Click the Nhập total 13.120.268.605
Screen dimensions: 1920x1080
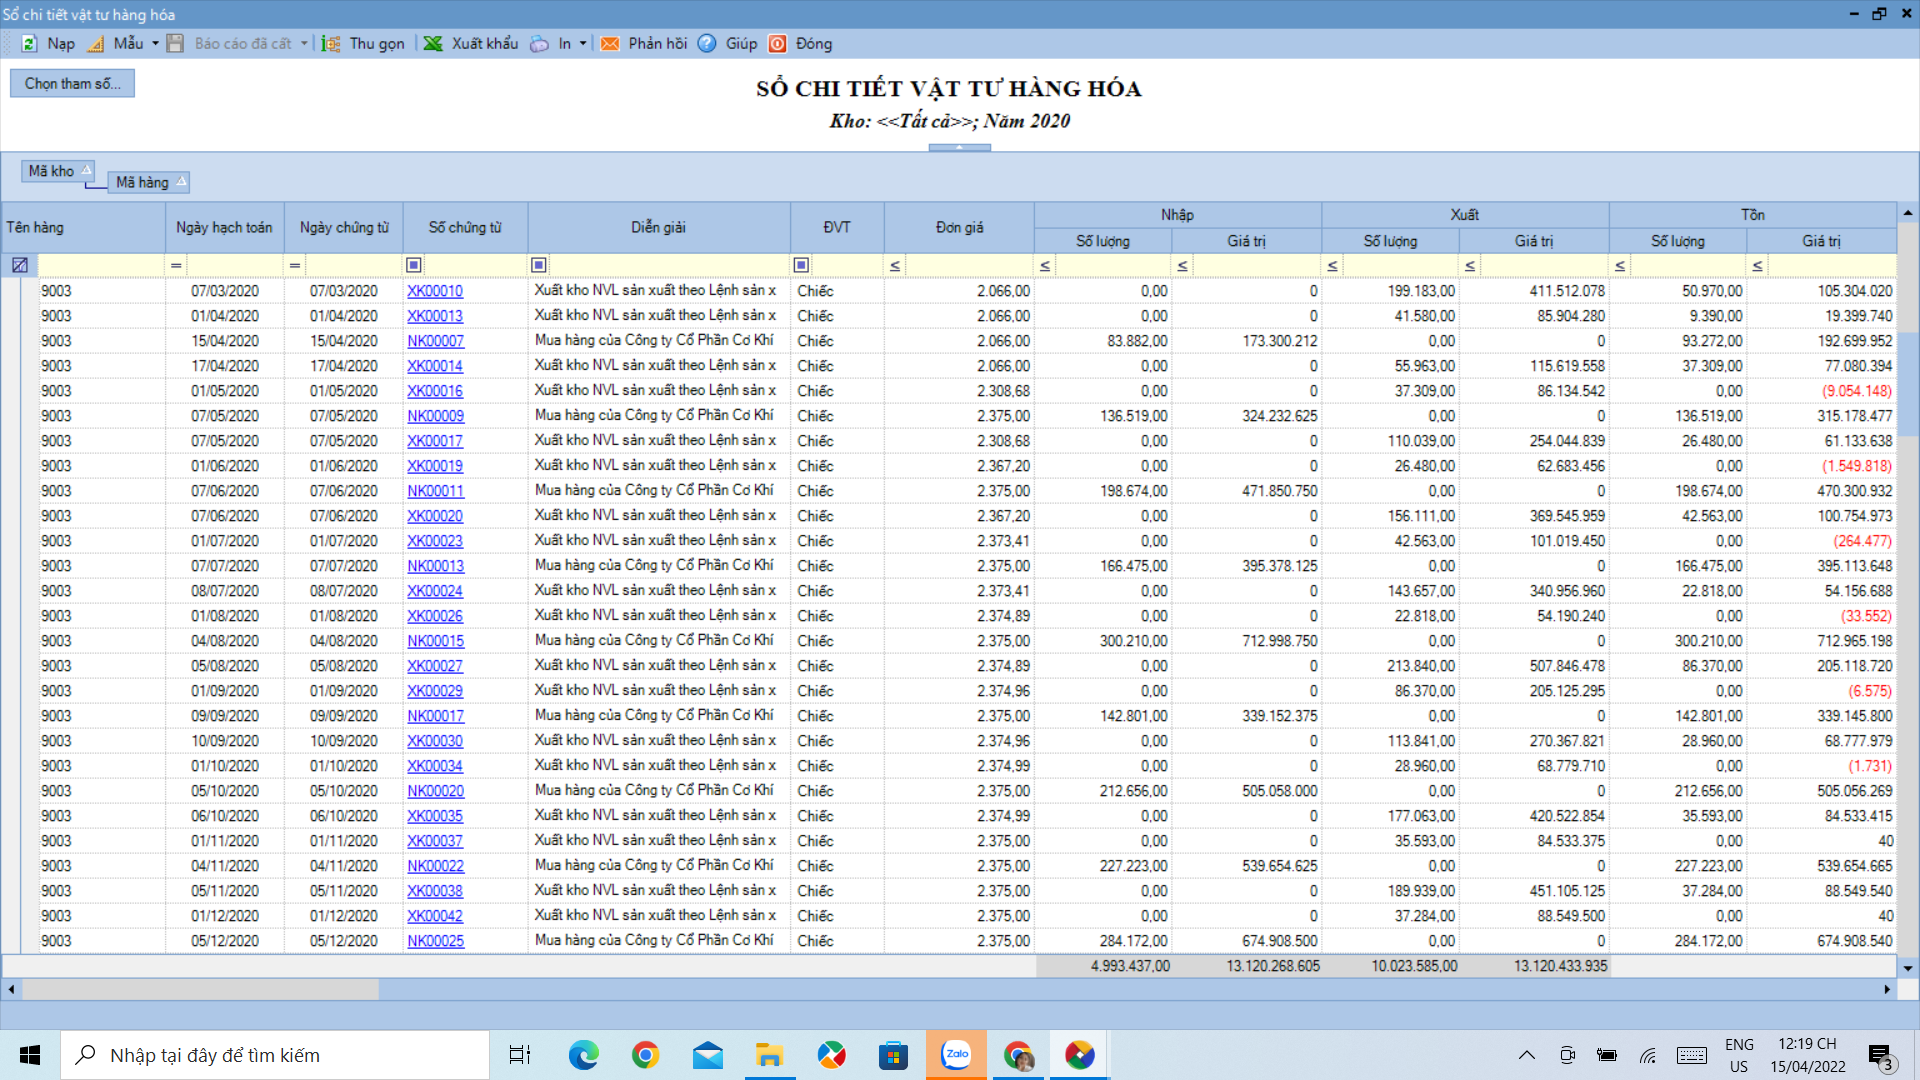[x=1273, y=966]
